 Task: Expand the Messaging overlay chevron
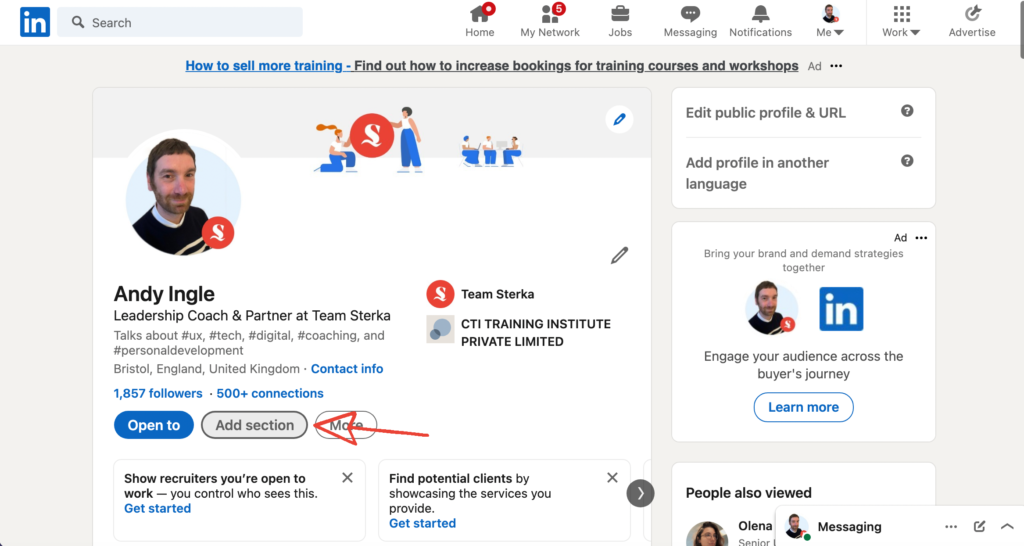point(1007,526)
